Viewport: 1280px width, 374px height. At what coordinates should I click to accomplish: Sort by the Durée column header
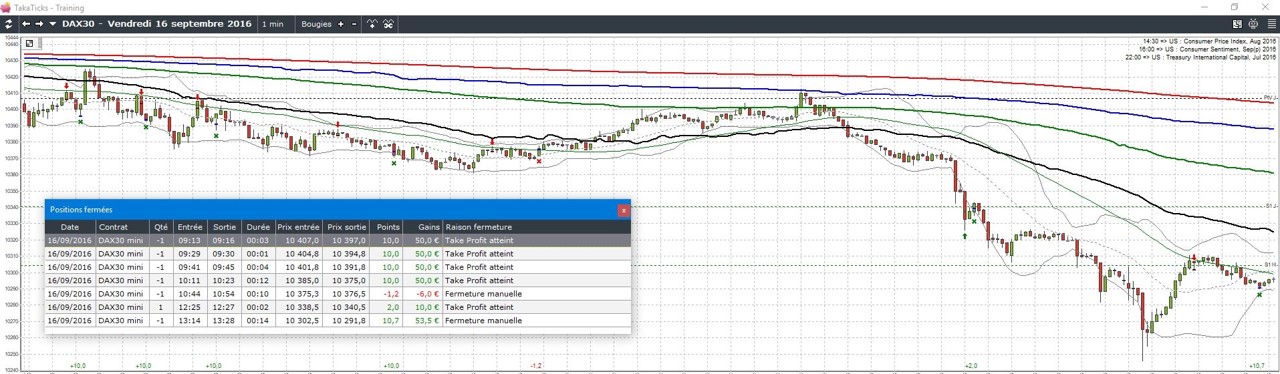tap(258, 227)
